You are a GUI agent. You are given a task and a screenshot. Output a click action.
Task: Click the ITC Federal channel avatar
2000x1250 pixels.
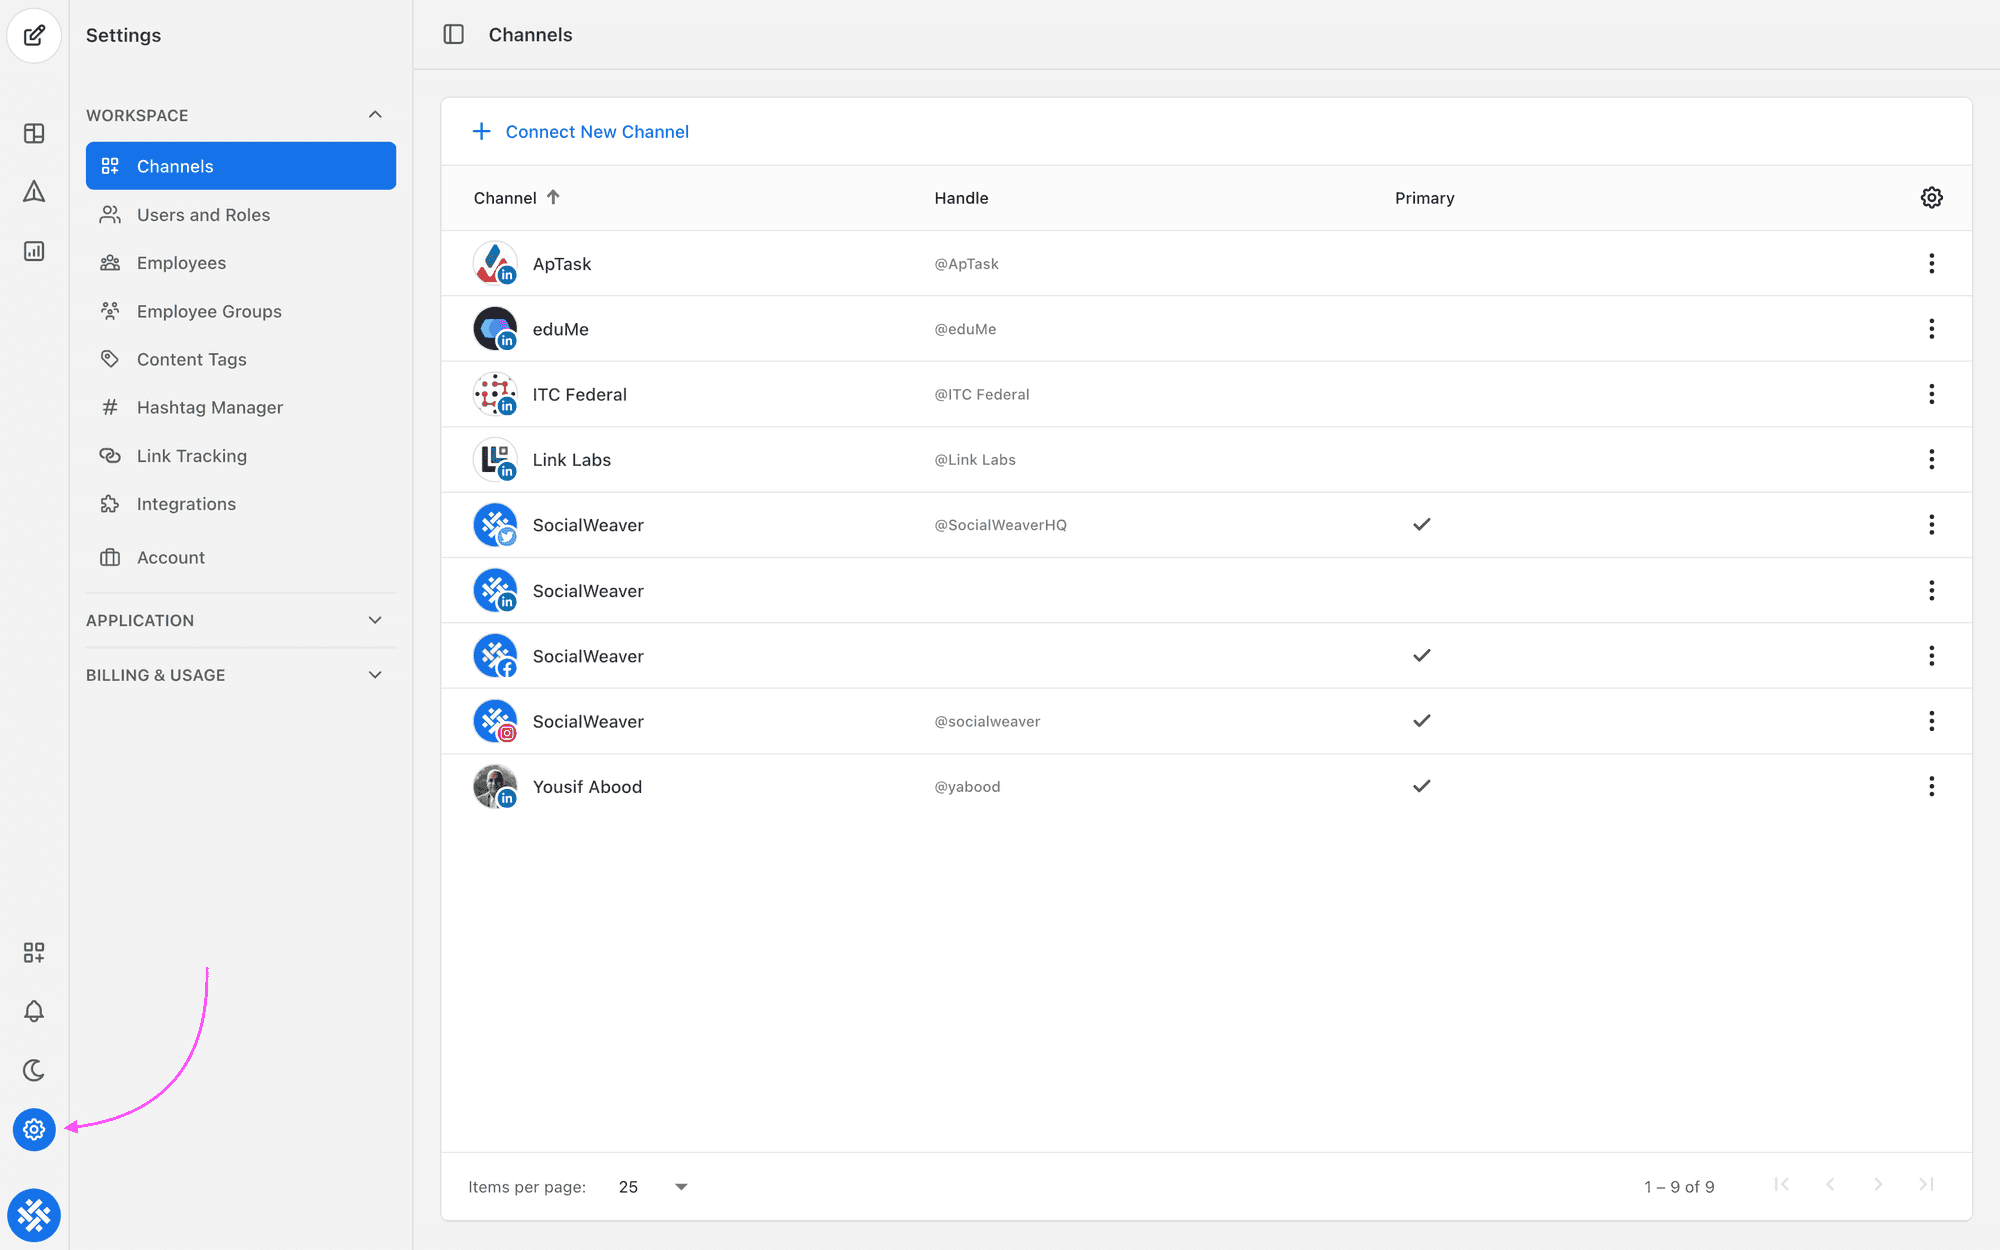tap(495, 394)
